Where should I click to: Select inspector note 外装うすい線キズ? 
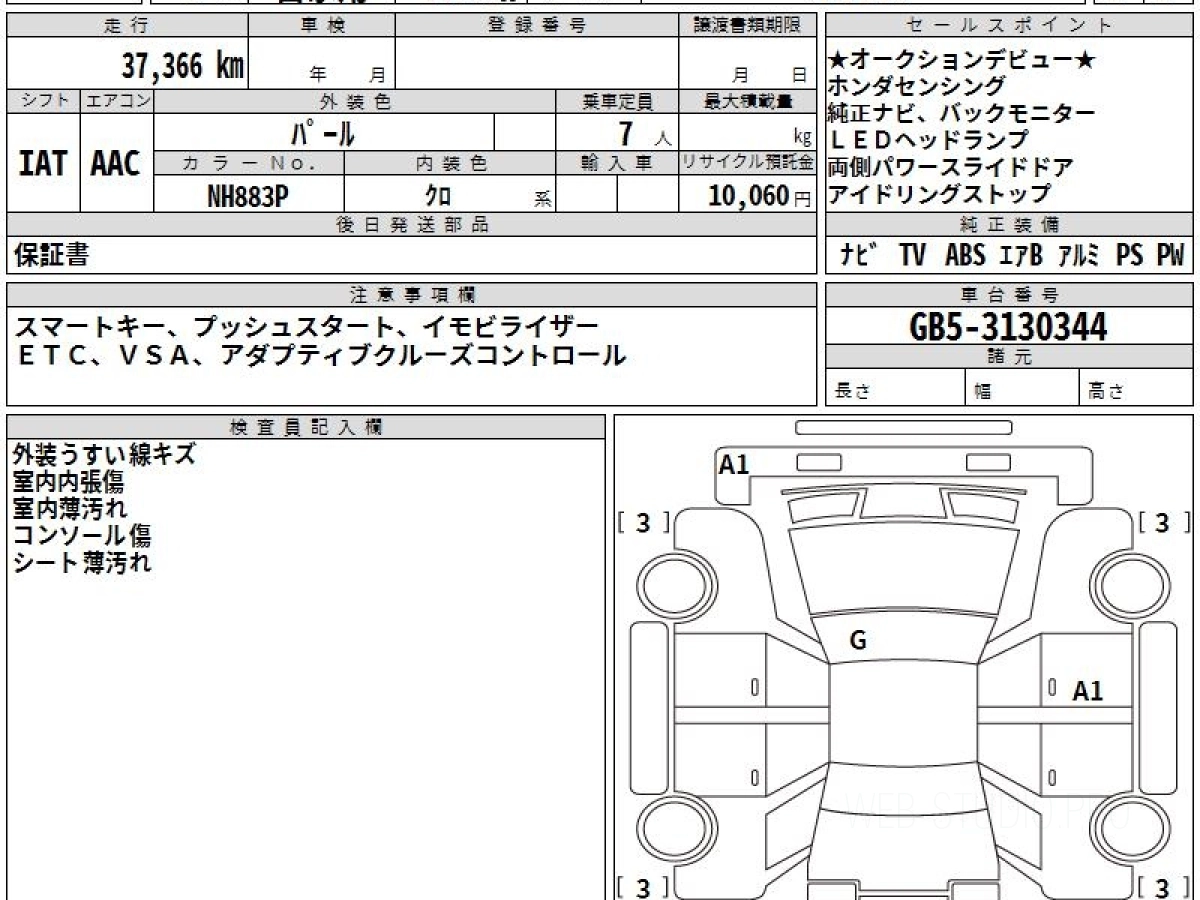(x=104, y=455)
